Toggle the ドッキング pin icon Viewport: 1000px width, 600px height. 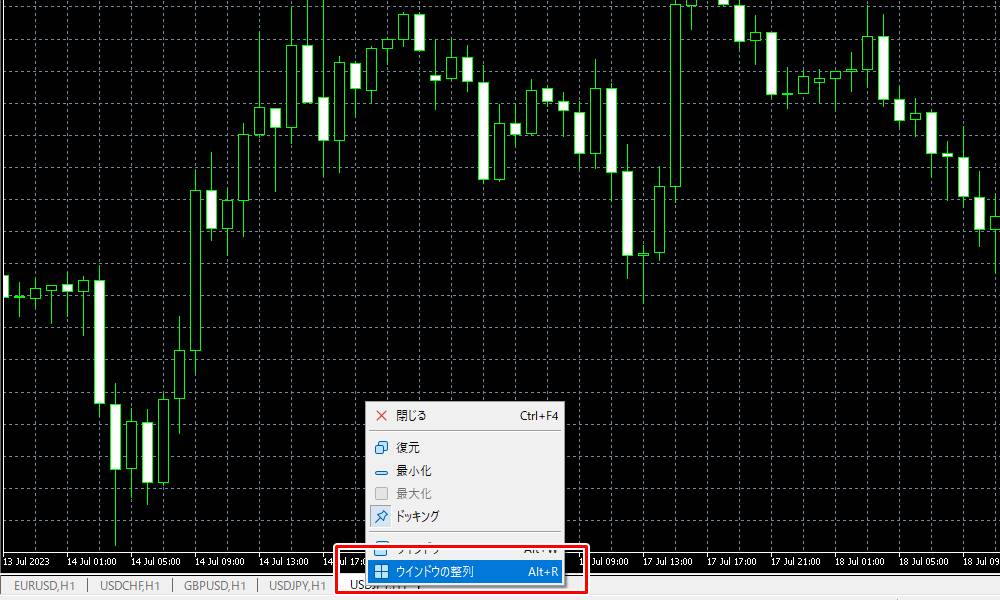click(x=381, y=516)
